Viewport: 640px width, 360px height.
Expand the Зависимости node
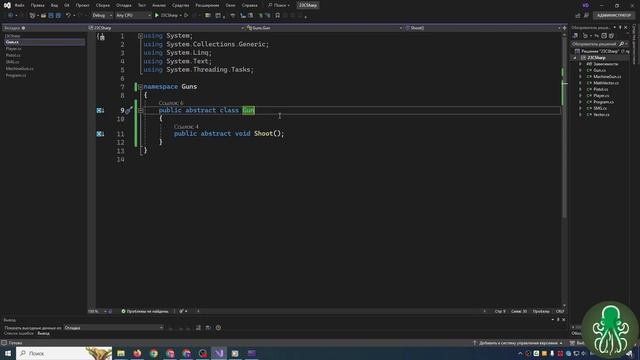(580, 64)
